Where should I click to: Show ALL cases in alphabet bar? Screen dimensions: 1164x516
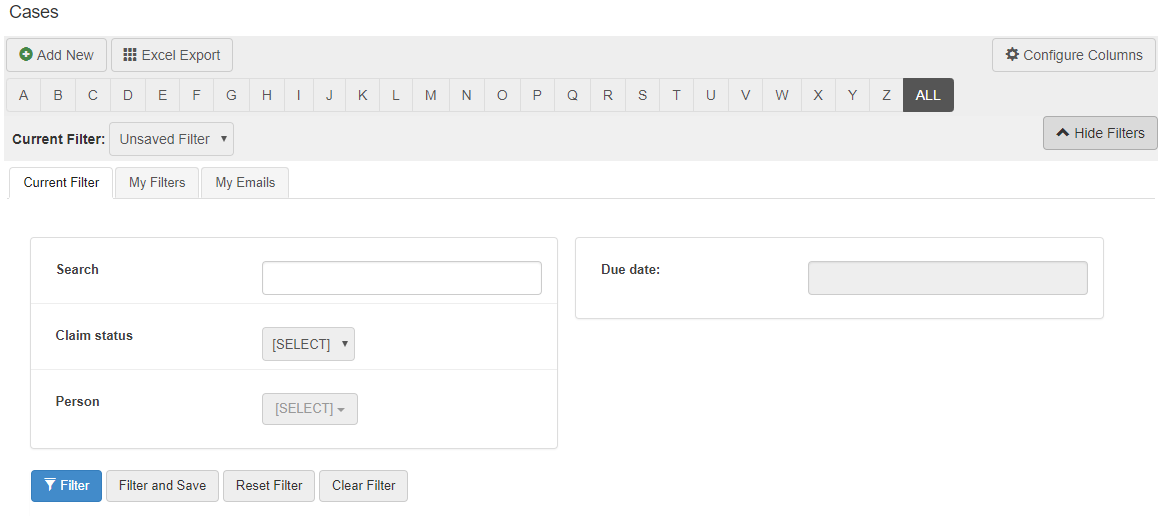coord(927,95)
